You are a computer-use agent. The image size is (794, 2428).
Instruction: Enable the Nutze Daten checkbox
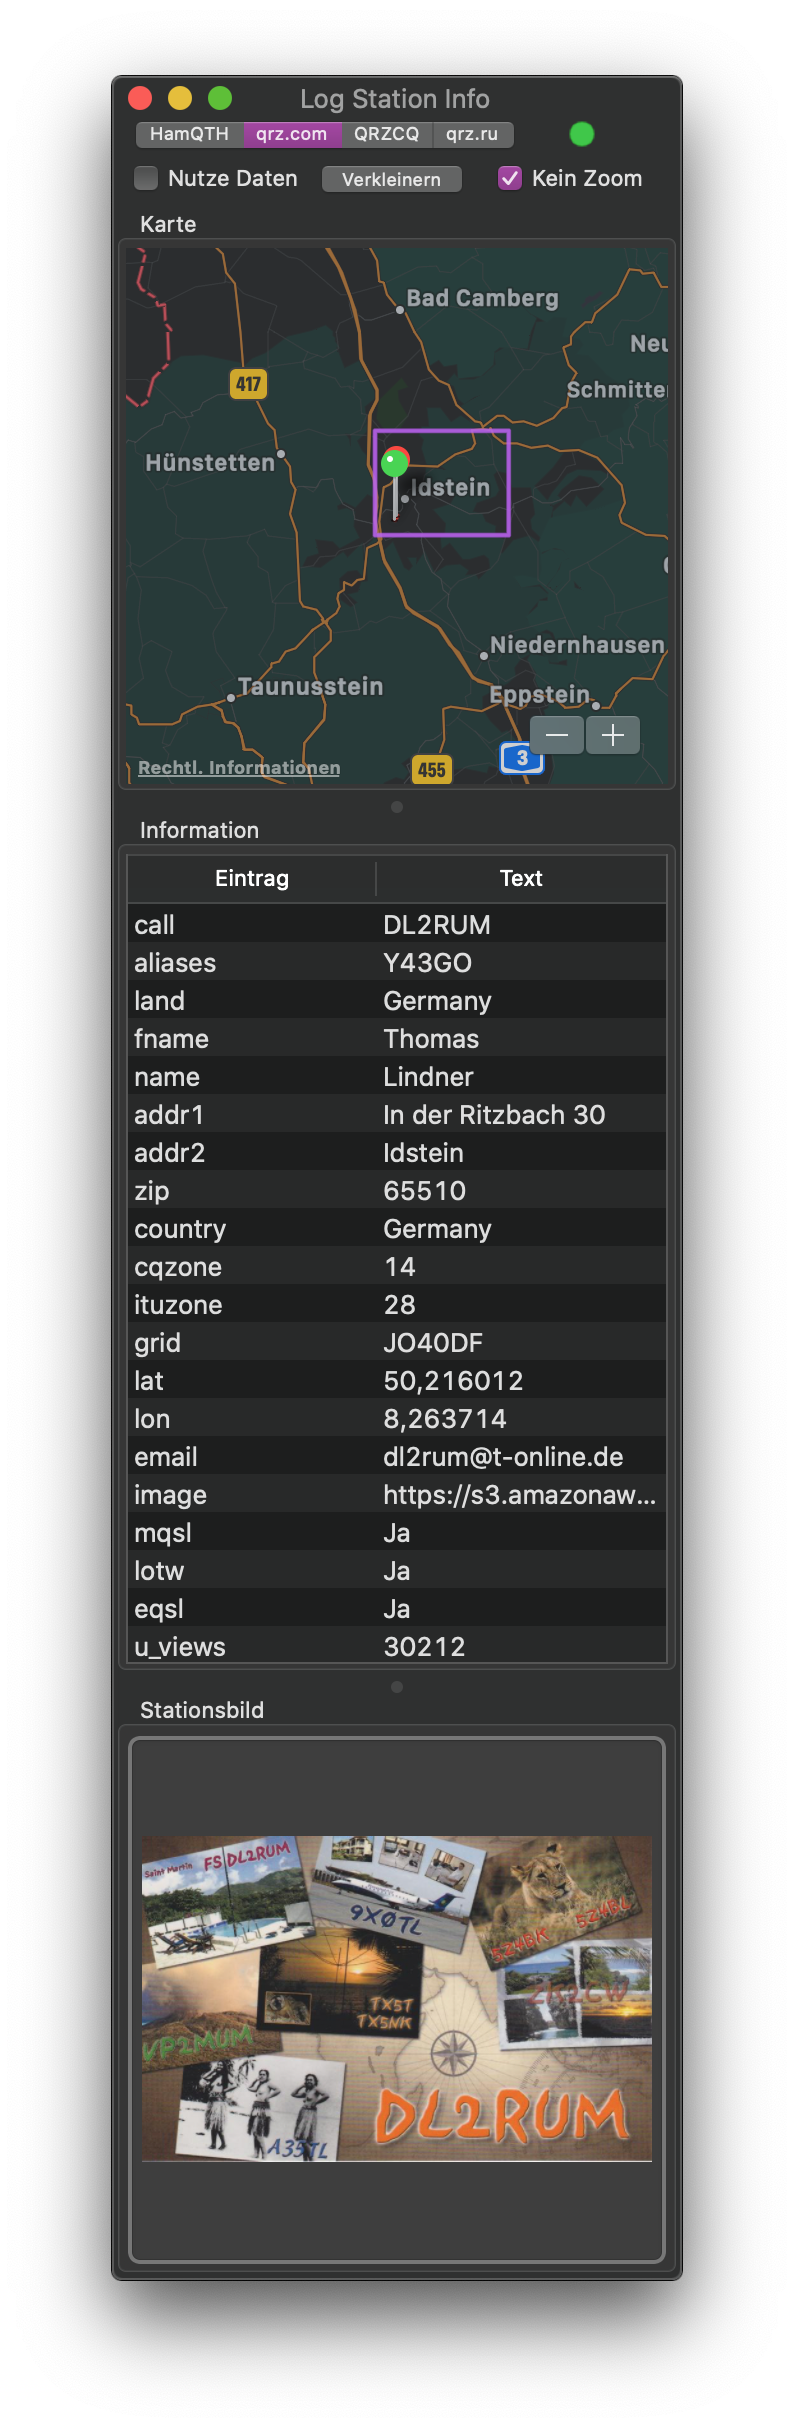pos(147,178)
